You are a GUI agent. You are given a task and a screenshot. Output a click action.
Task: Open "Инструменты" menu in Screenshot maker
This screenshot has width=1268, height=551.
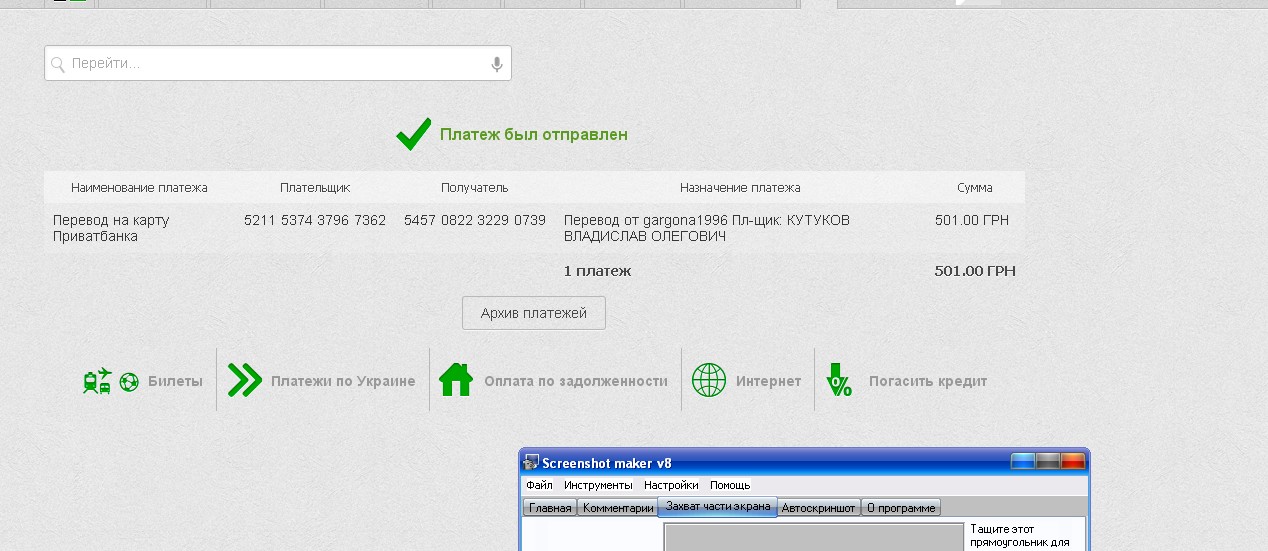(x=598, y=485)
